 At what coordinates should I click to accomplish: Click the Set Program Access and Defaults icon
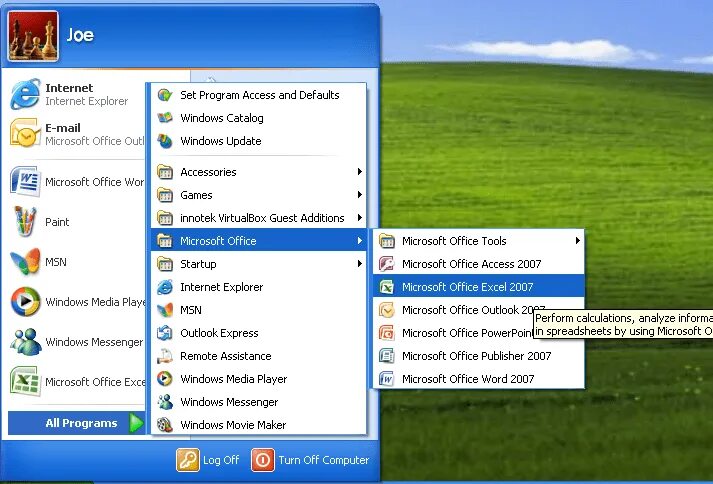coord(165,95)
